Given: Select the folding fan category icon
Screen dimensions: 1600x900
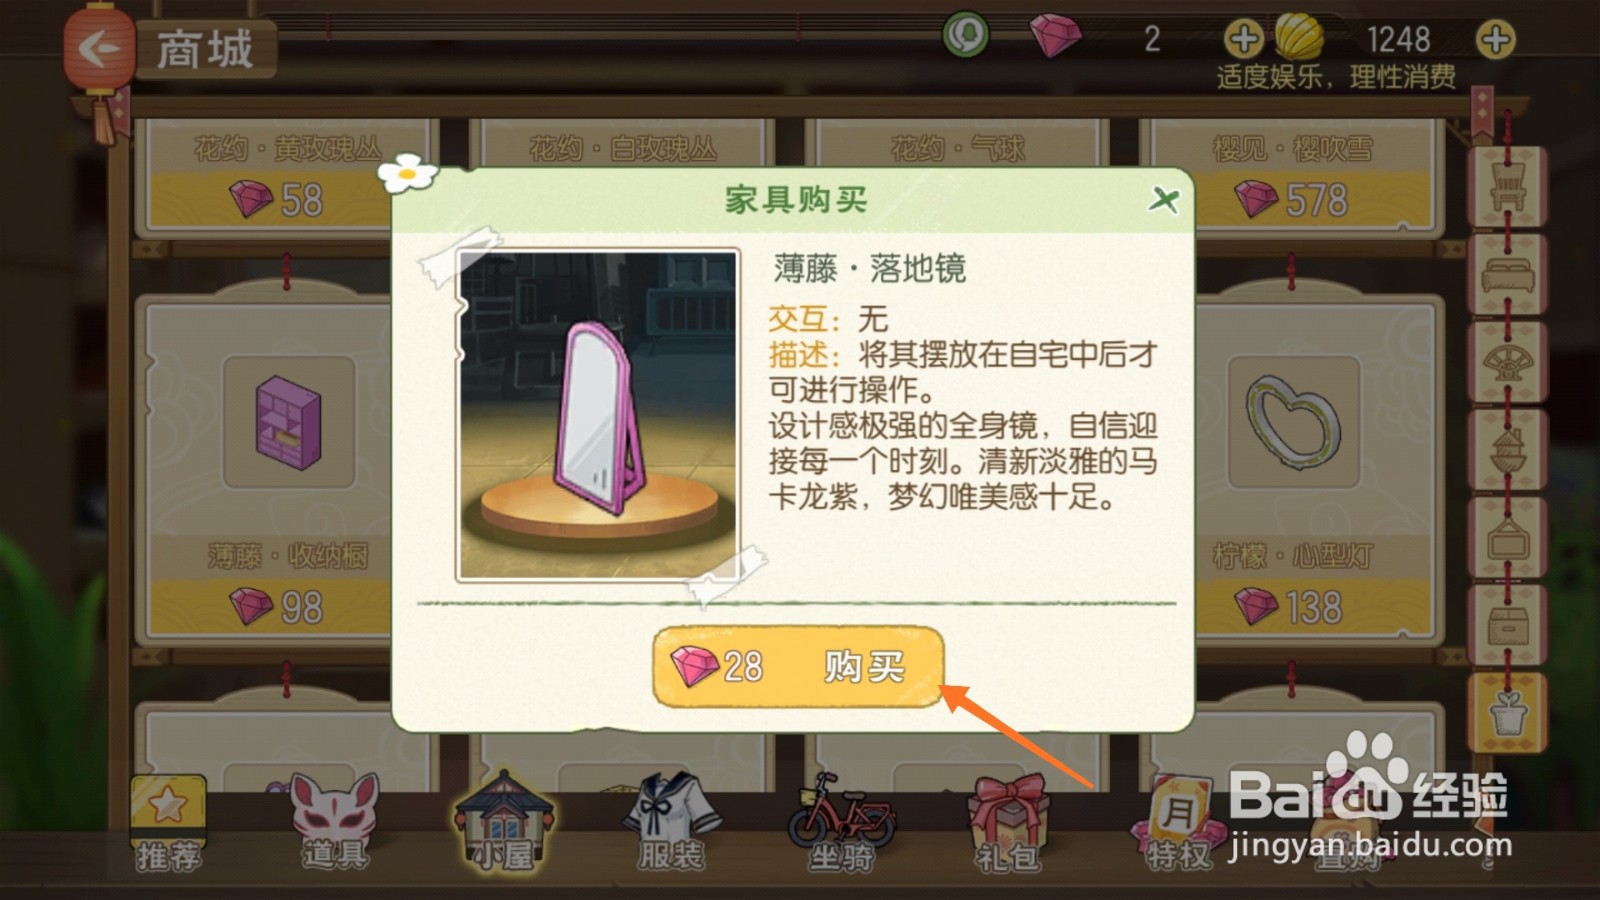Looking at the screenshot, I should 1507,362.
